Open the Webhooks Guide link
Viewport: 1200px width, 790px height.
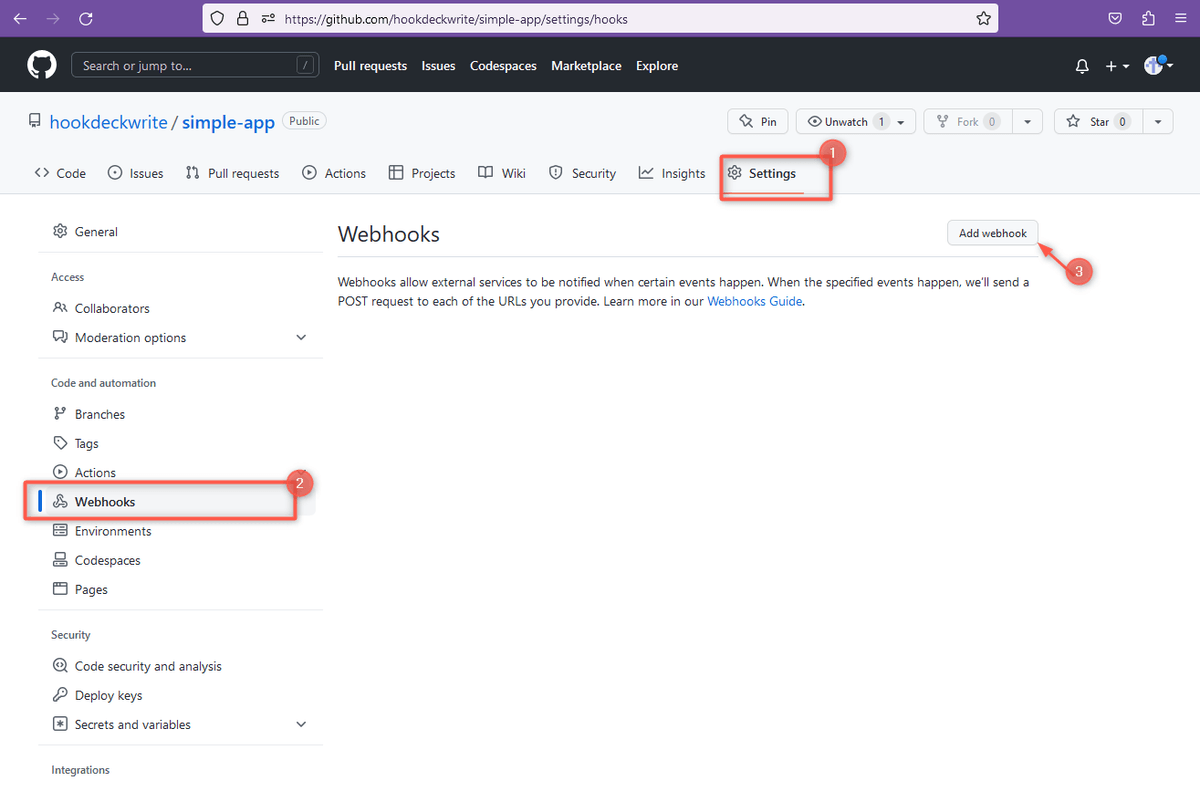[754, 300]
